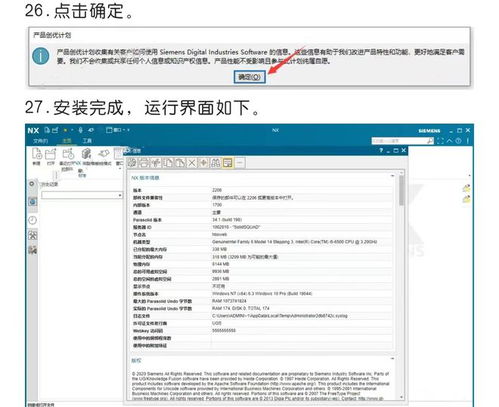Click the highlighted yellow window icon in the information toolbar
499x407 pixels.
[x=228, y=163]
